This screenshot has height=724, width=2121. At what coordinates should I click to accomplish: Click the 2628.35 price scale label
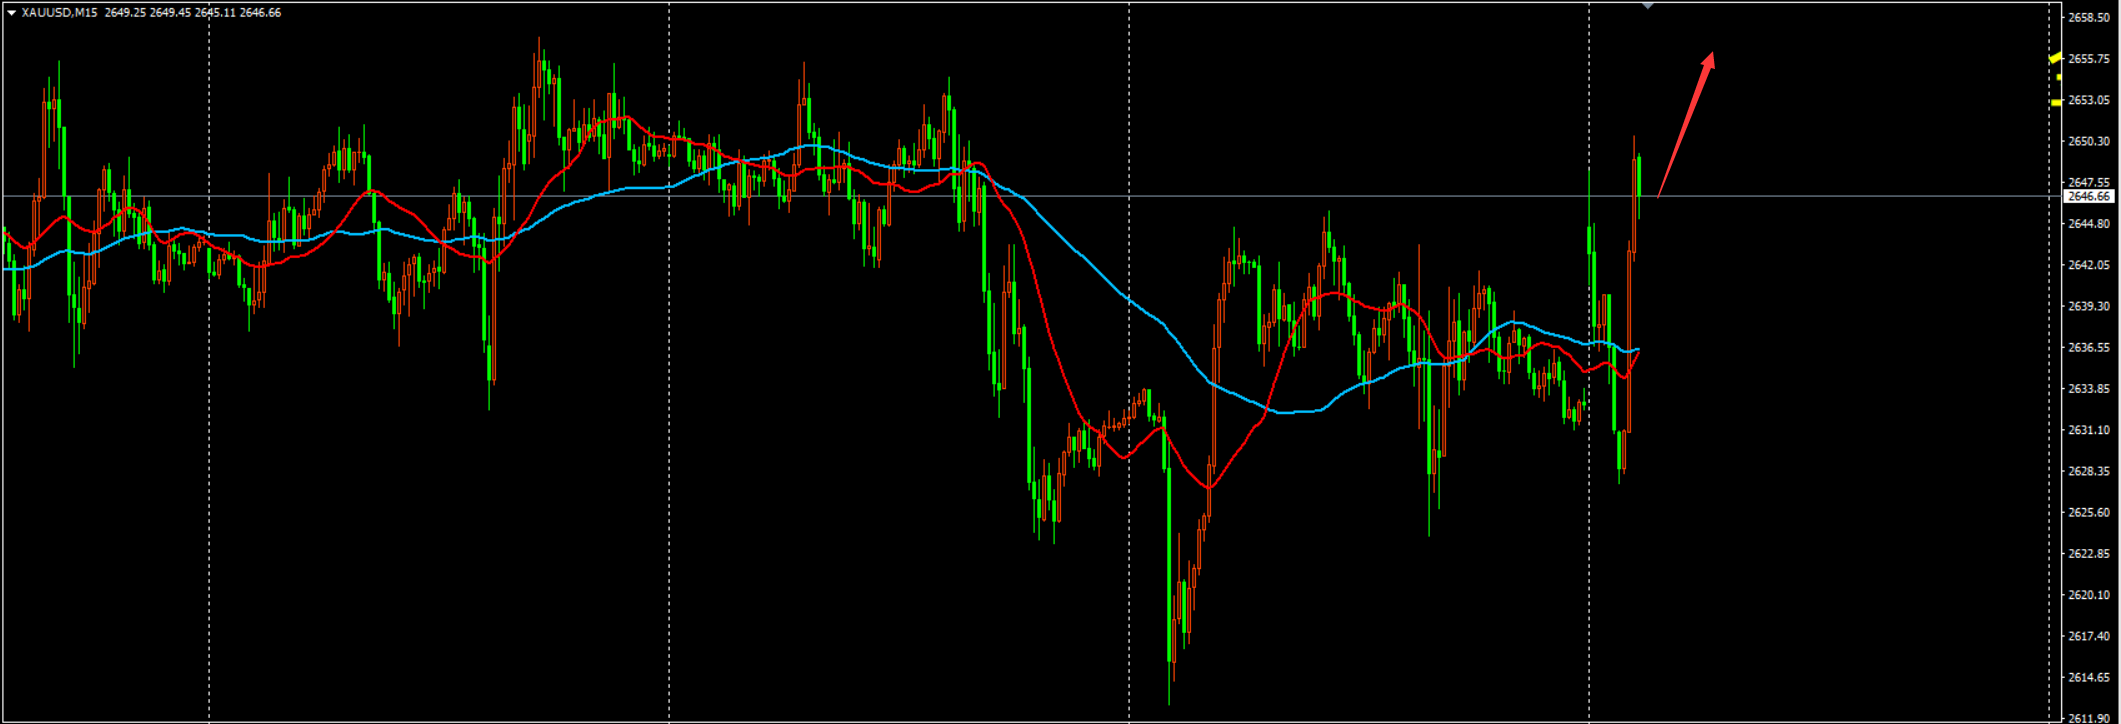point(2088,471)
